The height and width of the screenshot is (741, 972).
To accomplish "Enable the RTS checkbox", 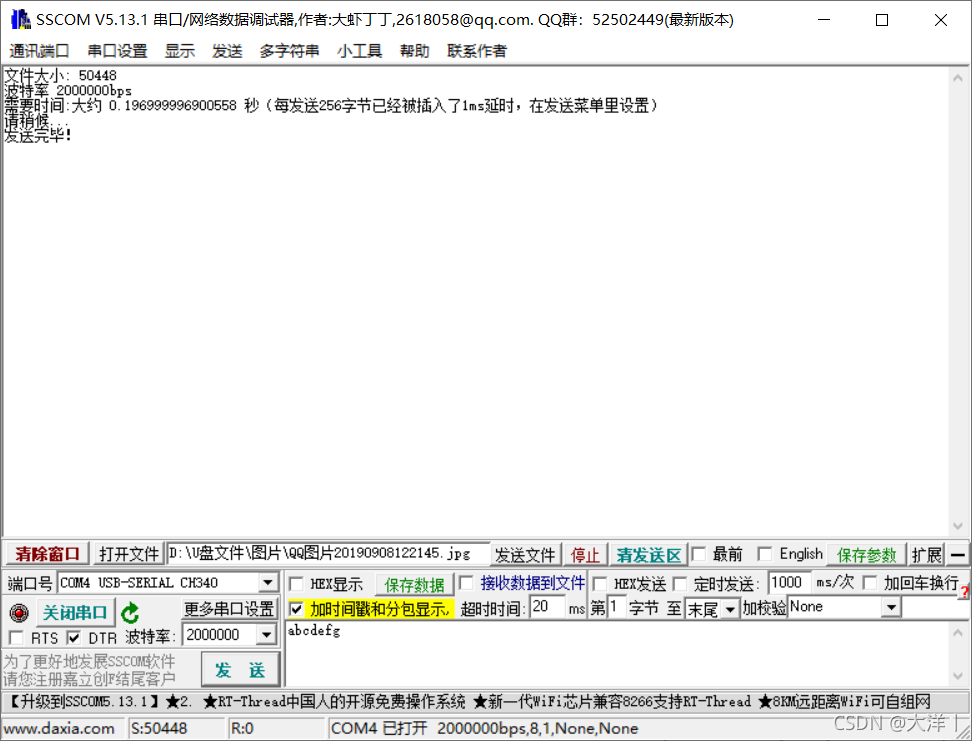I will (x=16, y=637).
